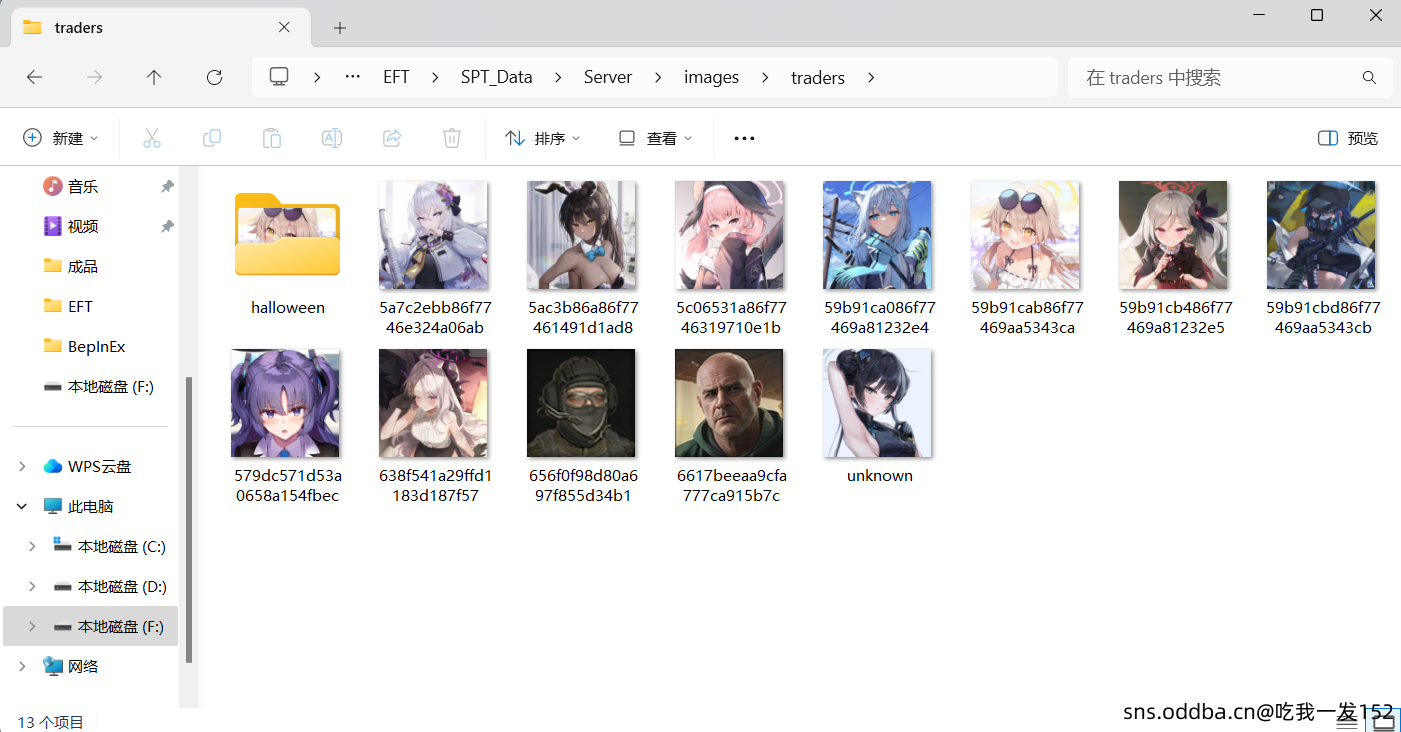Image resolution: width=1401 pixels, height=732 pixels.
Task: Click the Paste clipboard icon
Action: tap(272, 138)
